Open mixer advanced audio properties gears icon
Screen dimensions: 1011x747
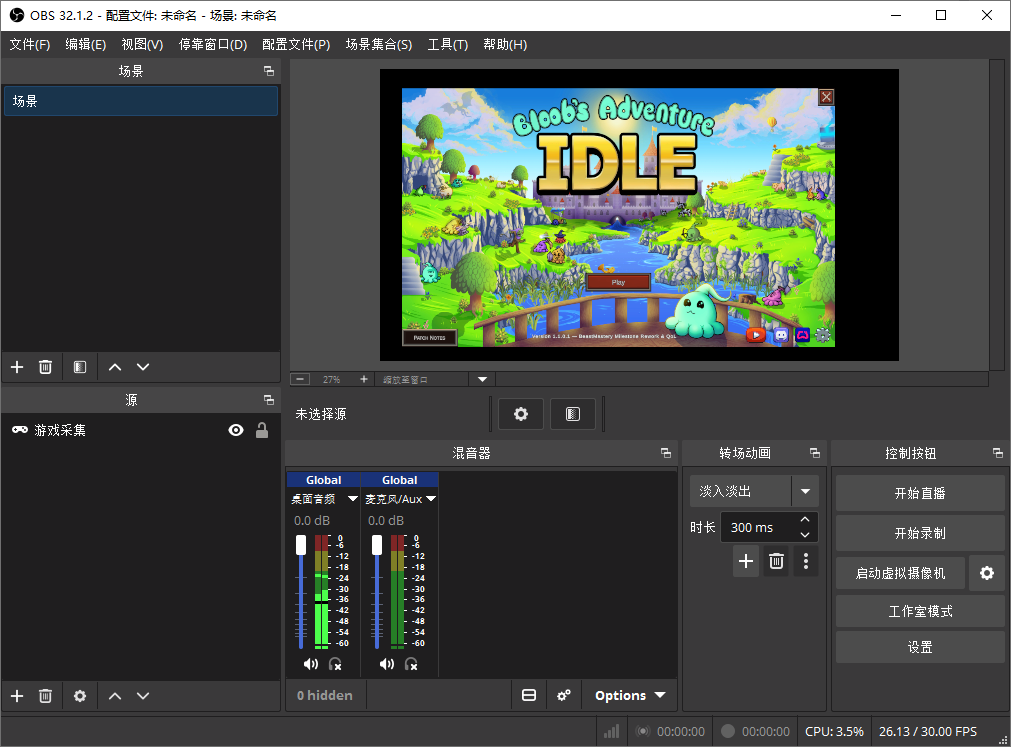click(564, 695)
